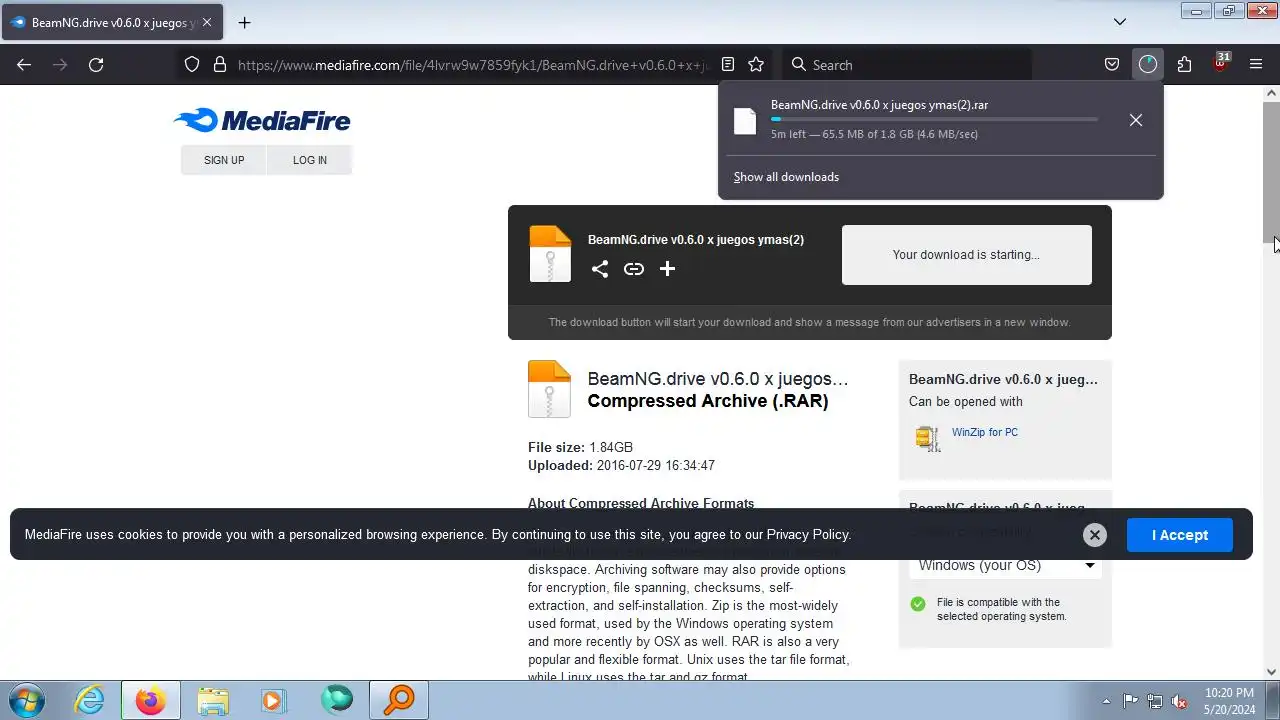1280x720 pixels.
Task: Click the download progress bar
Action: pyautogui.click(x=934, y=119)
